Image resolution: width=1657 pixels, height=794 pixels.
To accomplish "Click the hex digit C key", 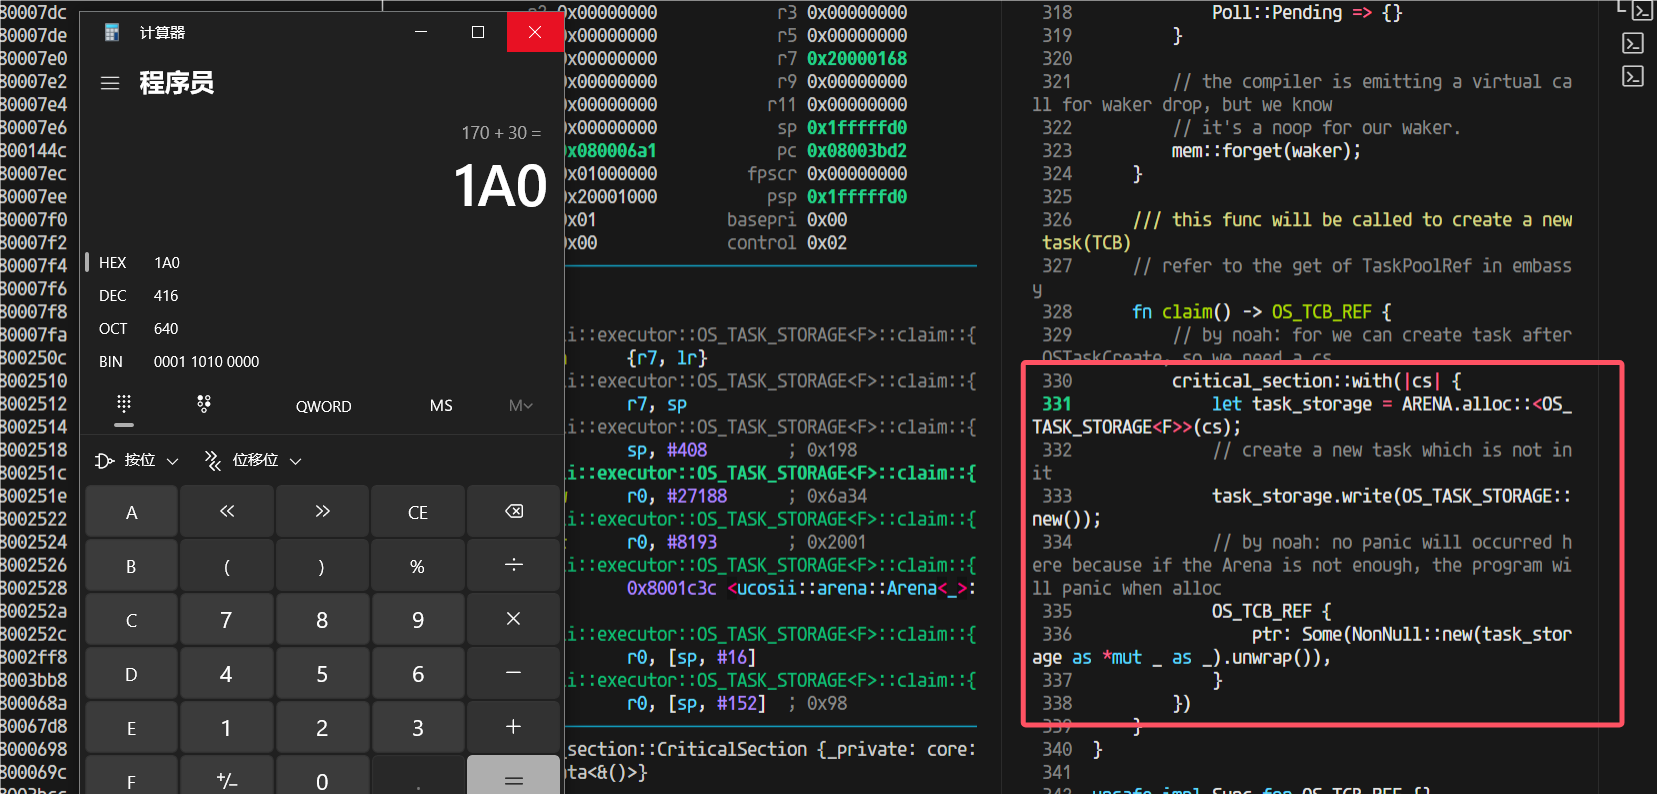I will click(x=131, y=620).
